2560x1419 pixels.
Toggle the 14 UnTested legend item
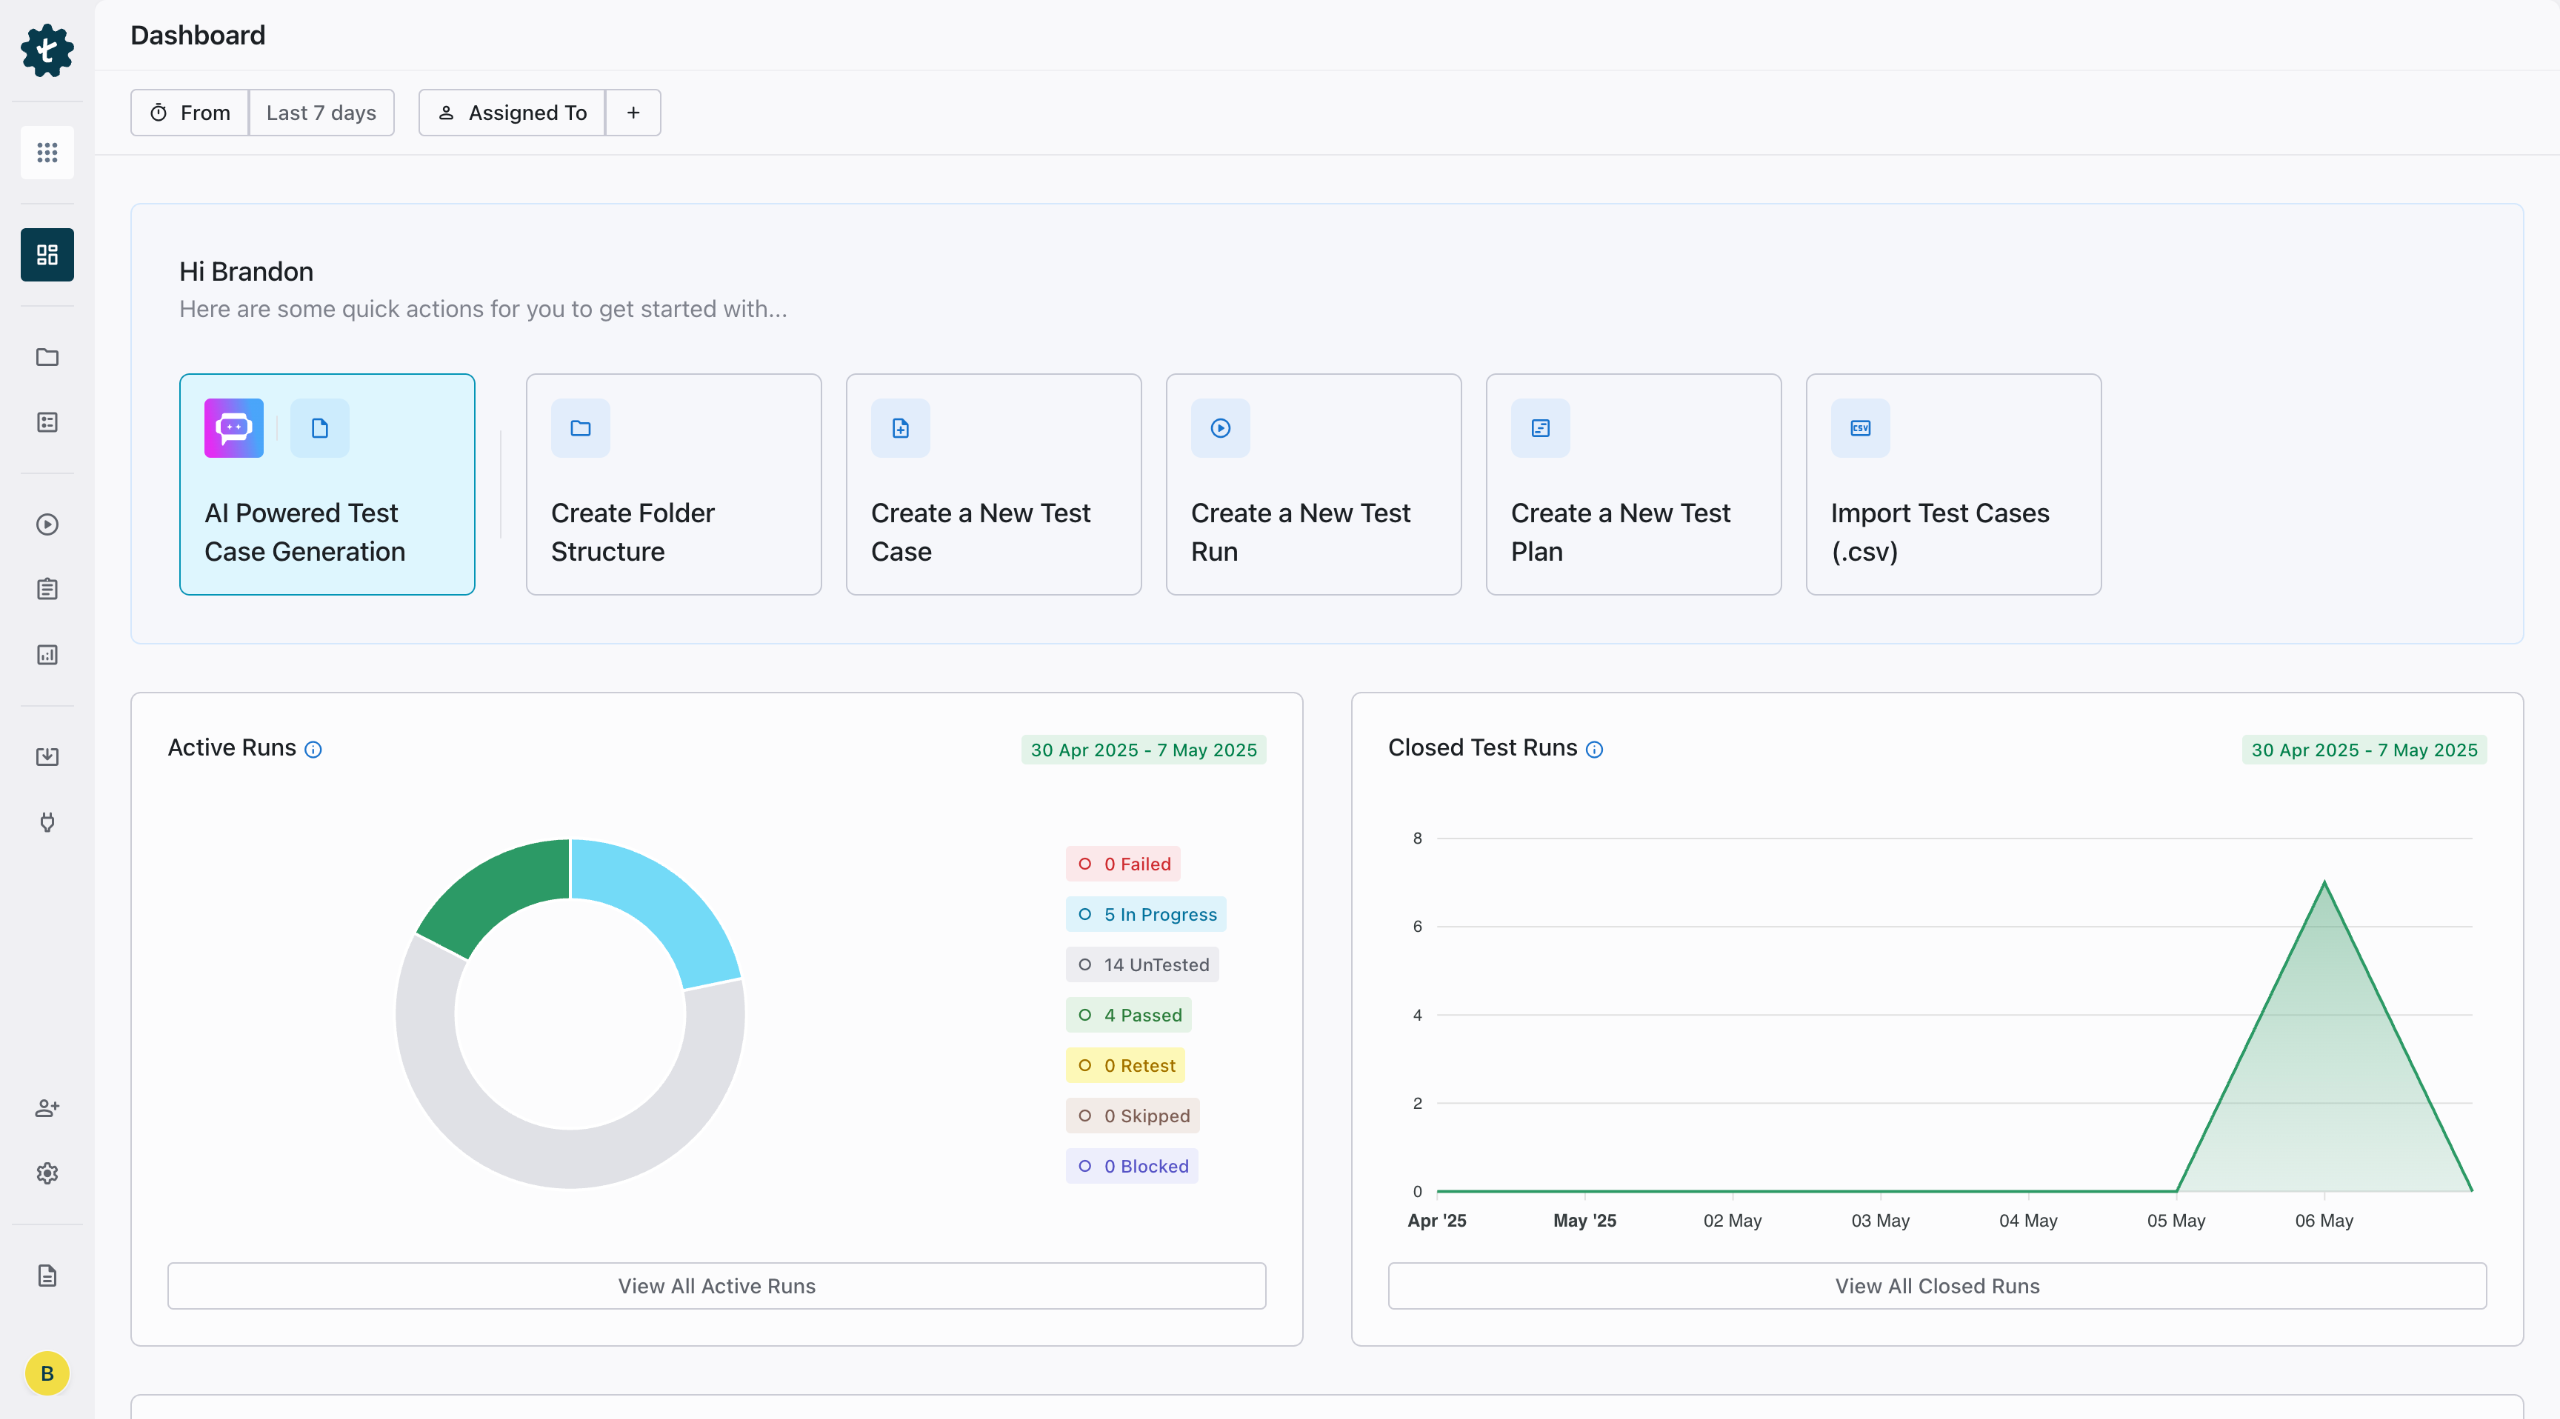coord(1142,965)
